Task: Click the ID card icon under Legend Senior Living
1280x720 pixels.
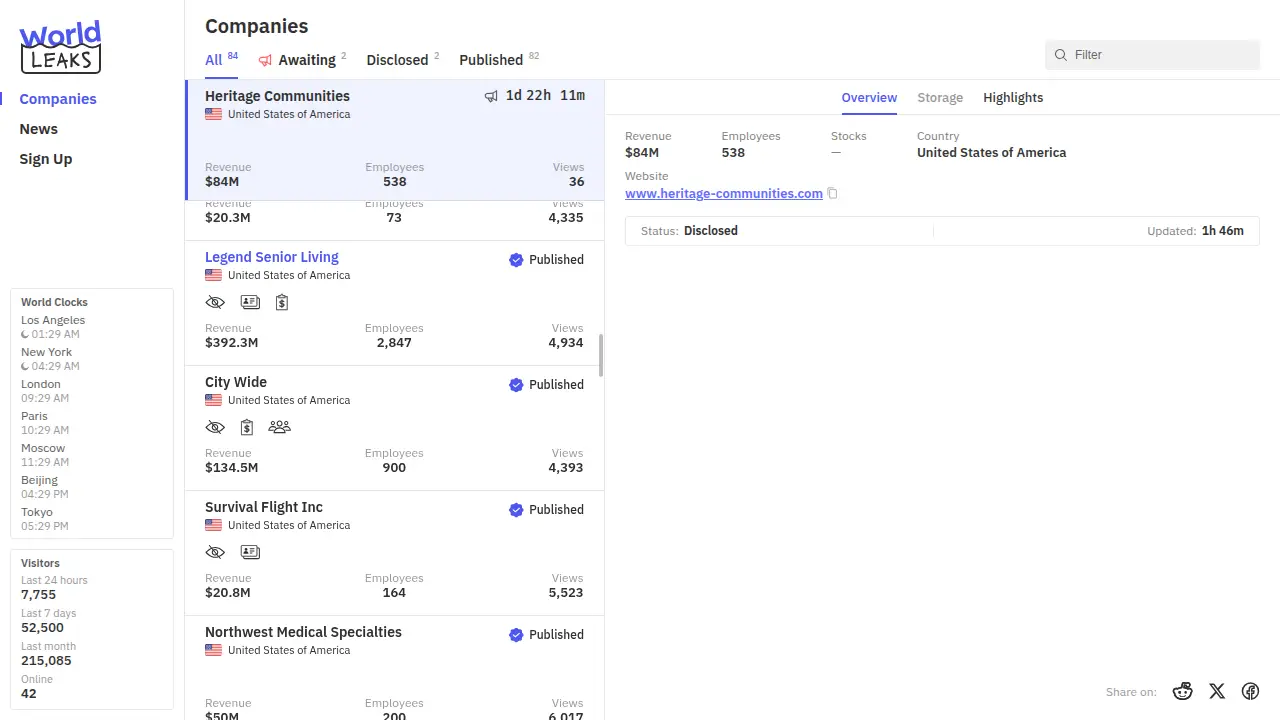Action: (250, 302)
